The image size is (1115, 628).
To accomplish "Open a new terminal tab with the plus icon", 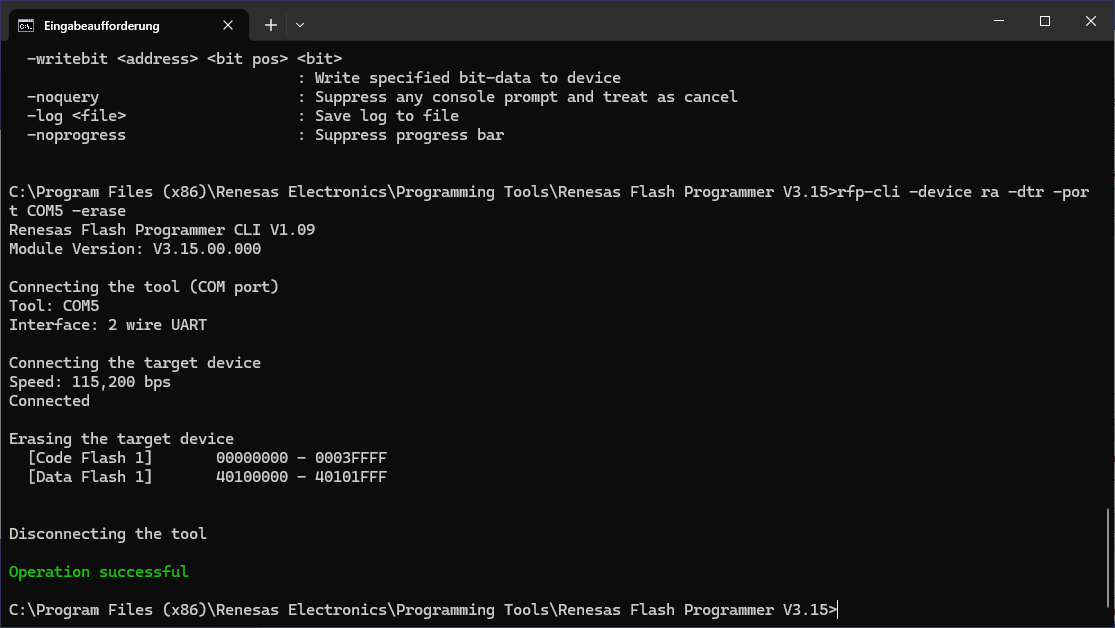I will click(270, 25).
